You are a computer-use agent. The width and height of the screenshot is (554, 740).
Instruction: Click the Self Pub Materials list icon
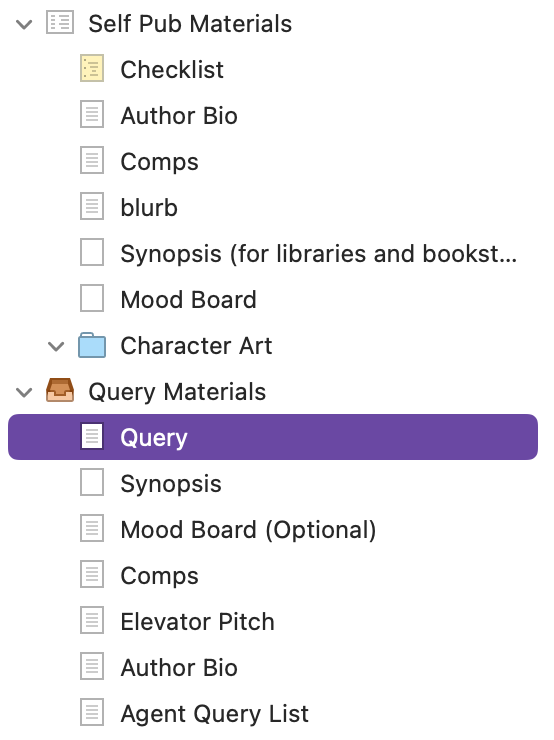[x=60, y=23]
